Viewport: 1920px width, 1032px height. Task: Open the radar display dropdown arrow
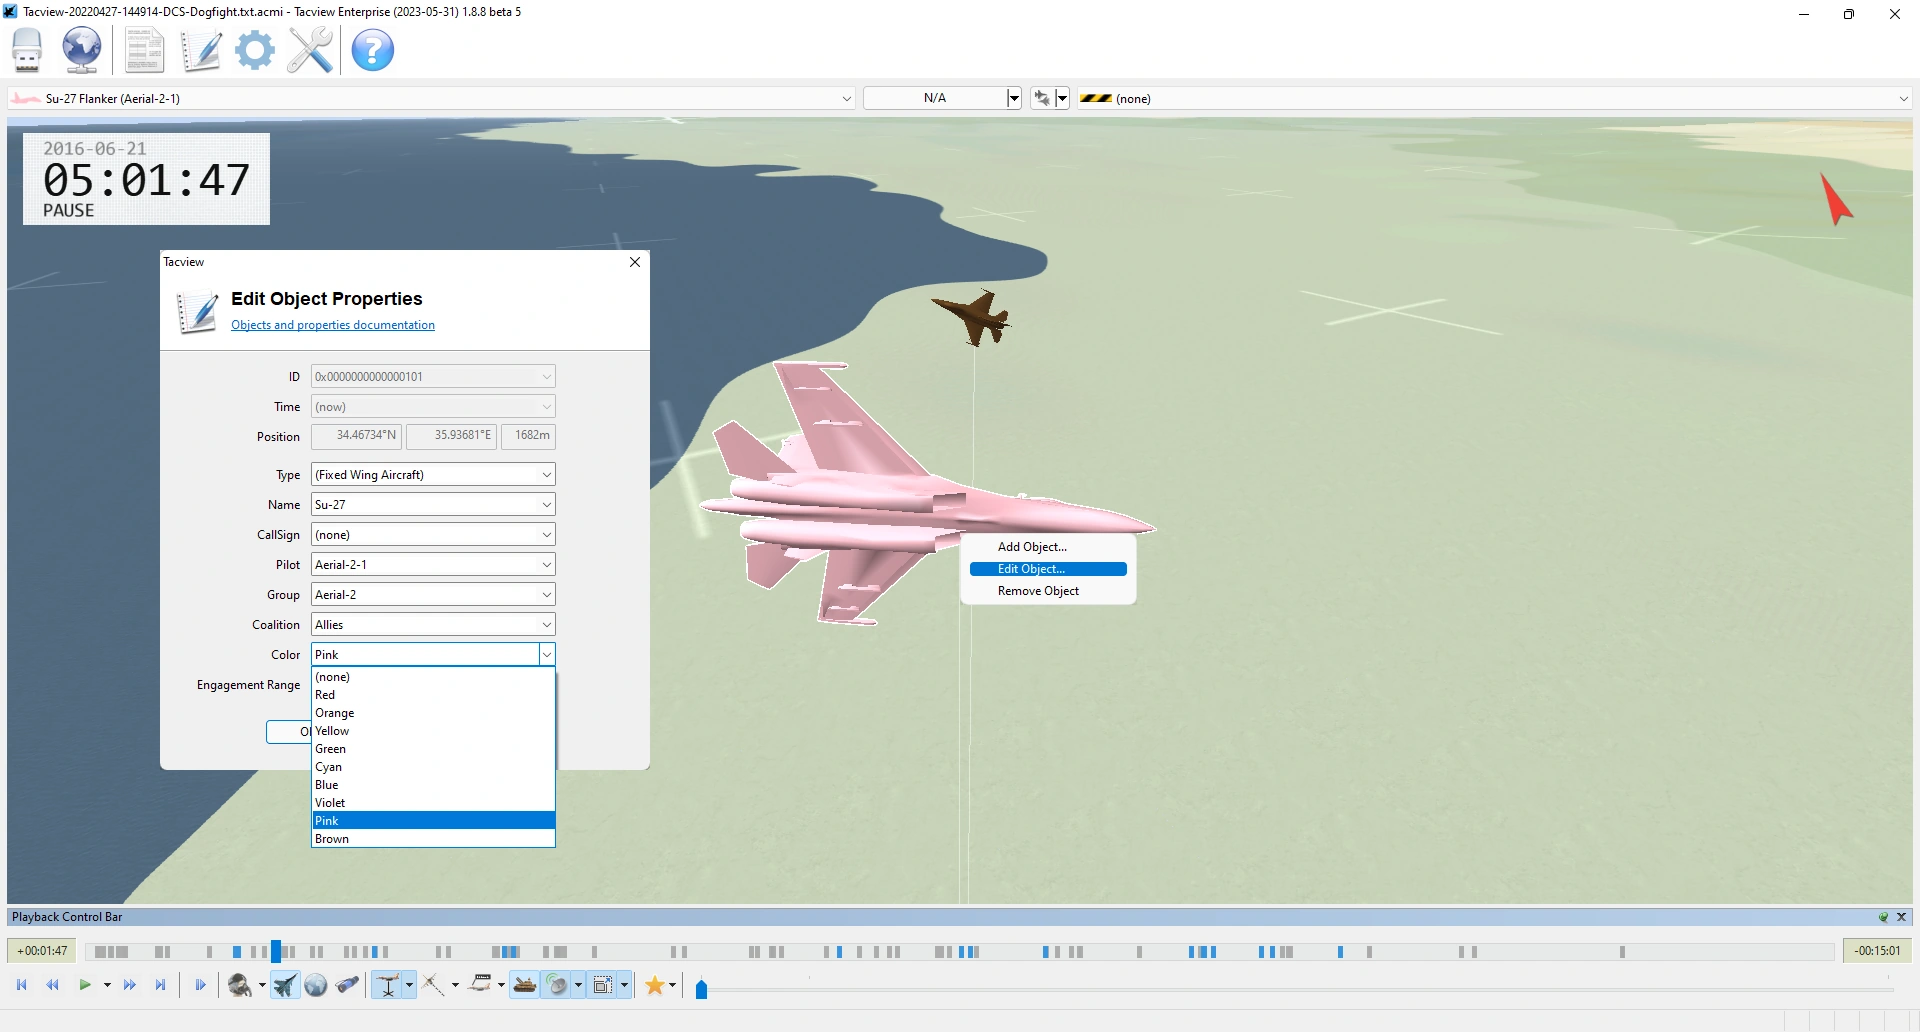(578, 985)
